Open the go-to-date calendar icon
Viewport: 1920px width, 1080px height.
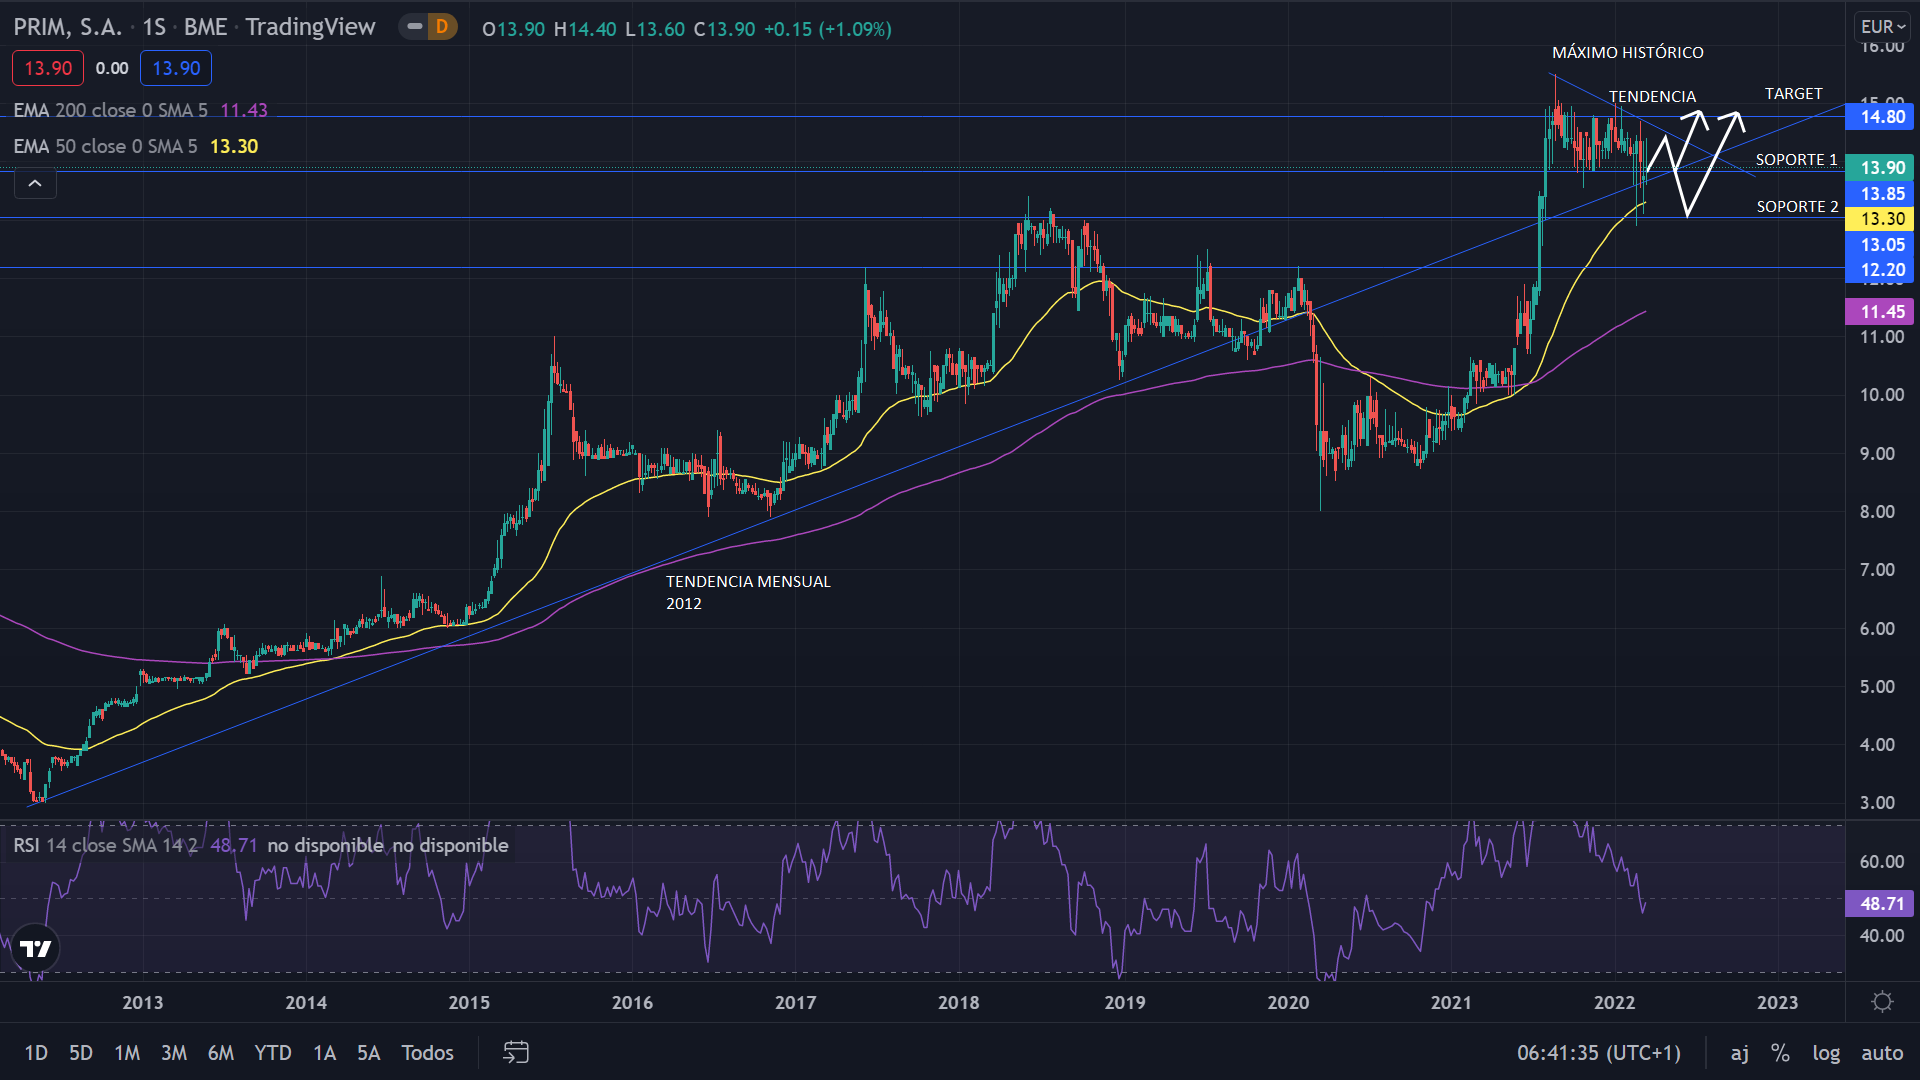515,1052
